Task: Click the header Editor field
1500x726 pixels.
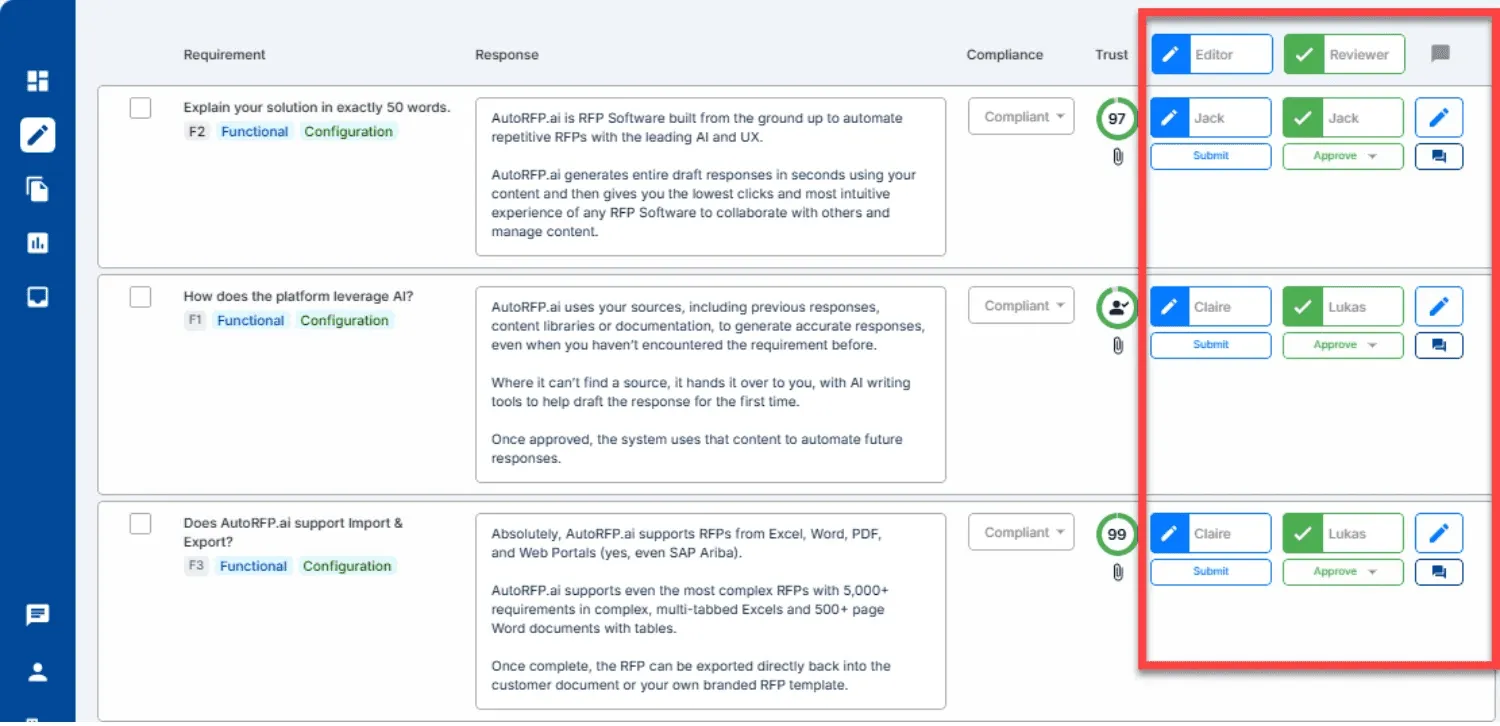Action: pos(1212,54)
